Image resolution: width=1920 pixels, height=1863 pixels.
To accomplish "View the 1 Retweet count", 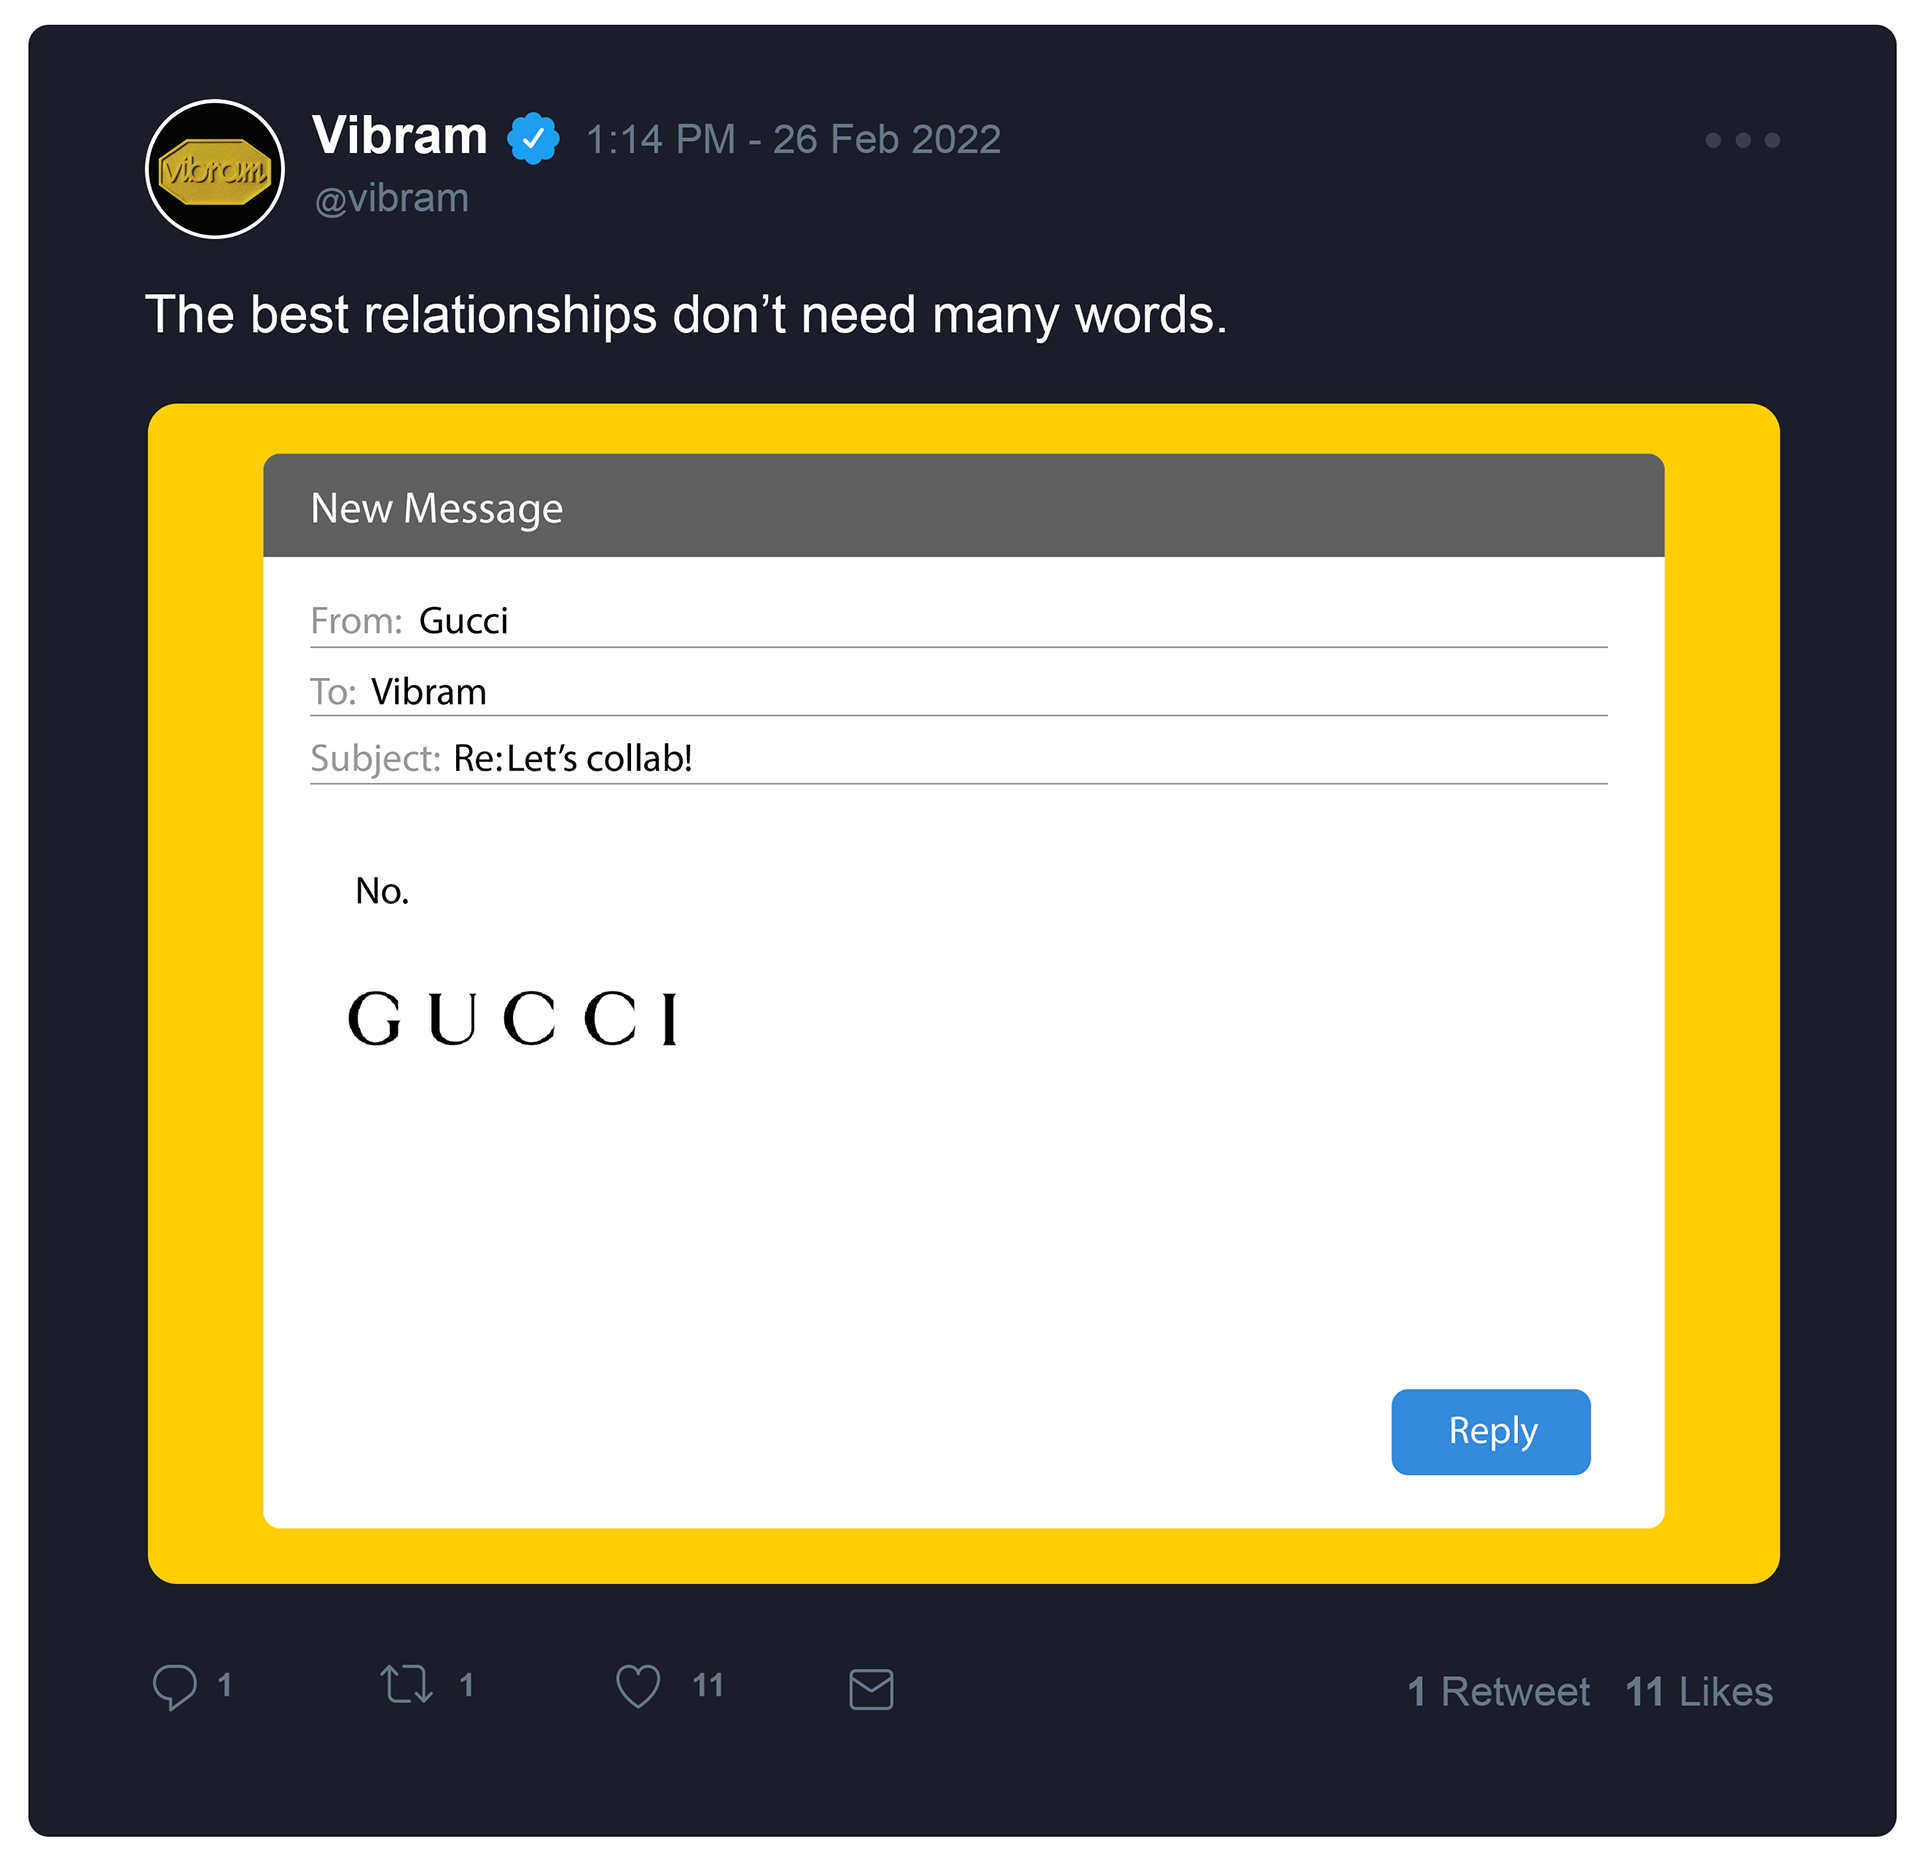I will point(1497,1692).
